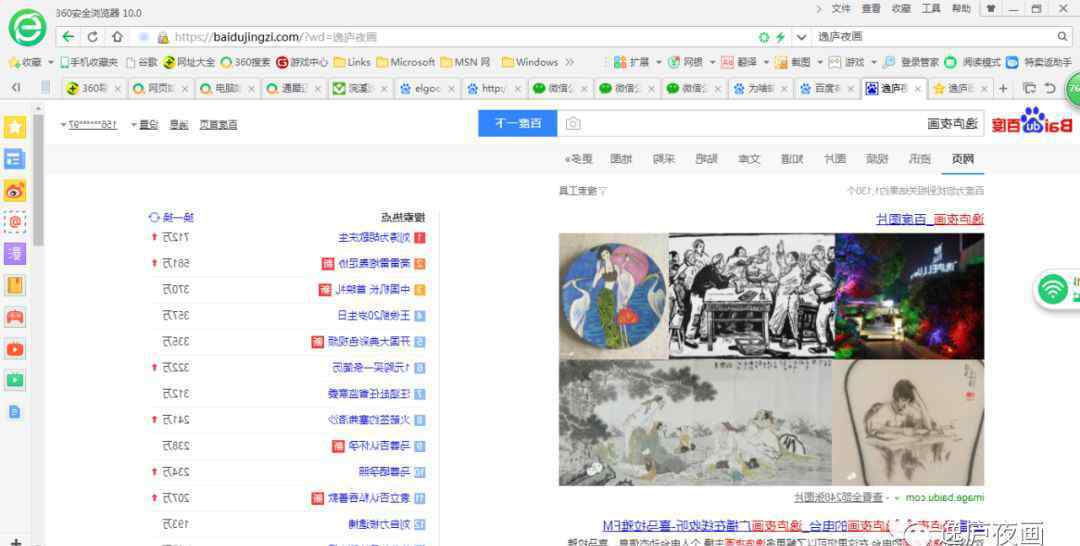Click the page vertical scrollbar beside the sidebar

(x=39, y=179)
